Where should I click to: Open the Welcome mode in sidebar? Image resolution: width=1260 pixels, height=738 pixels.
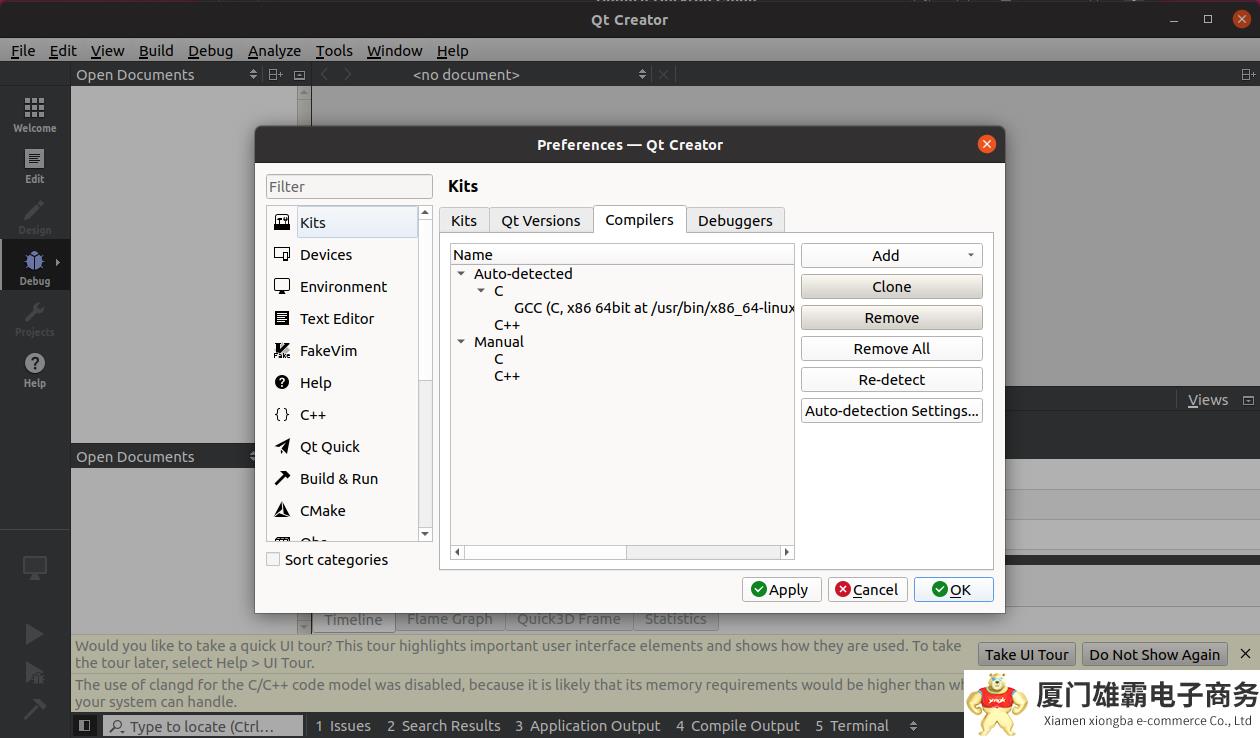[x=34, y=114]
